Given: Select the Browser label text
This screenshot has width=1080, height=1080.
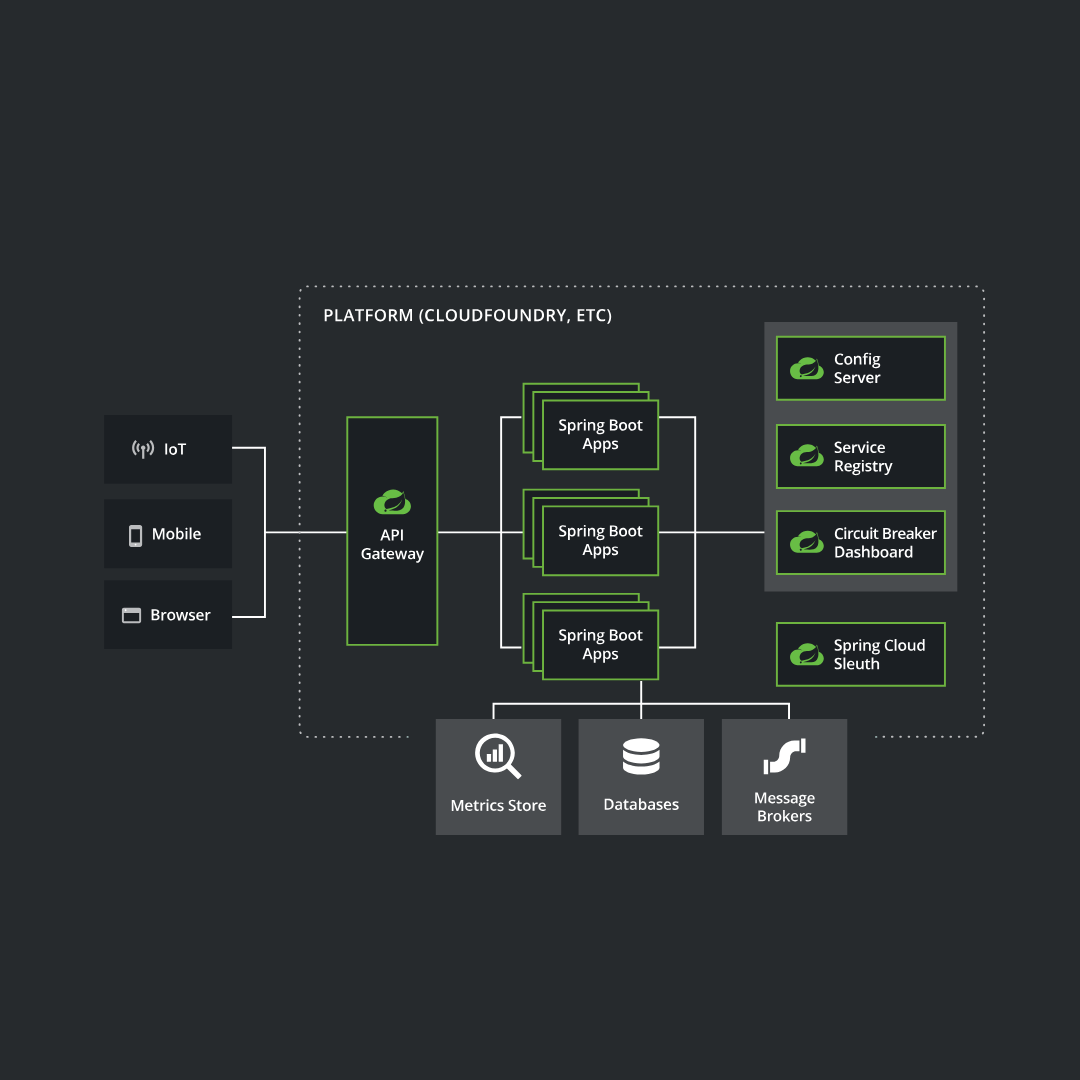Looking at the screenshot, I should (180, 615).
